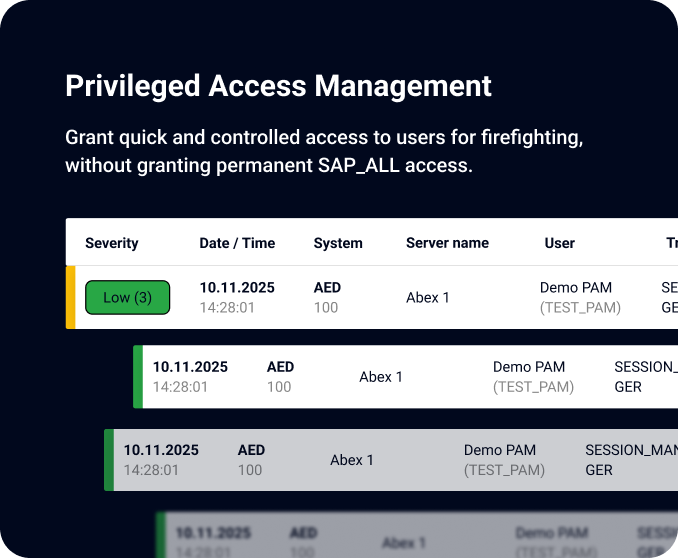Click (TEST_PAM) in the second white row

(534, 387)
